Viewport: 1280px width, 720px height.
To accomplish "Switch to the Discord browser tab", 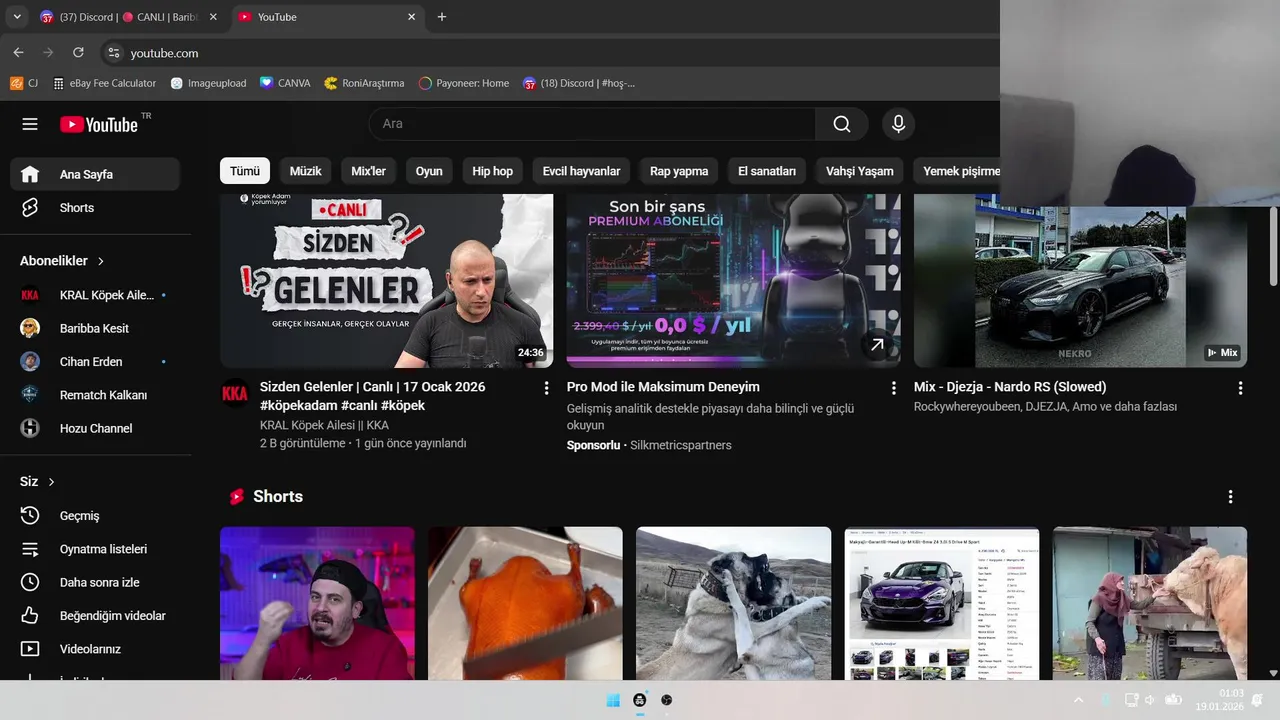I will 126,17.
